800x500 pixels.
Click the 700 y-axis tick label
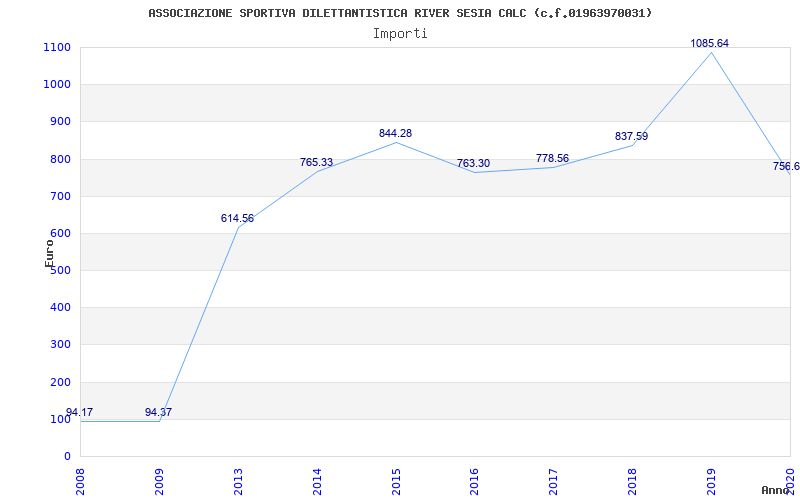[x=60, y=196]
